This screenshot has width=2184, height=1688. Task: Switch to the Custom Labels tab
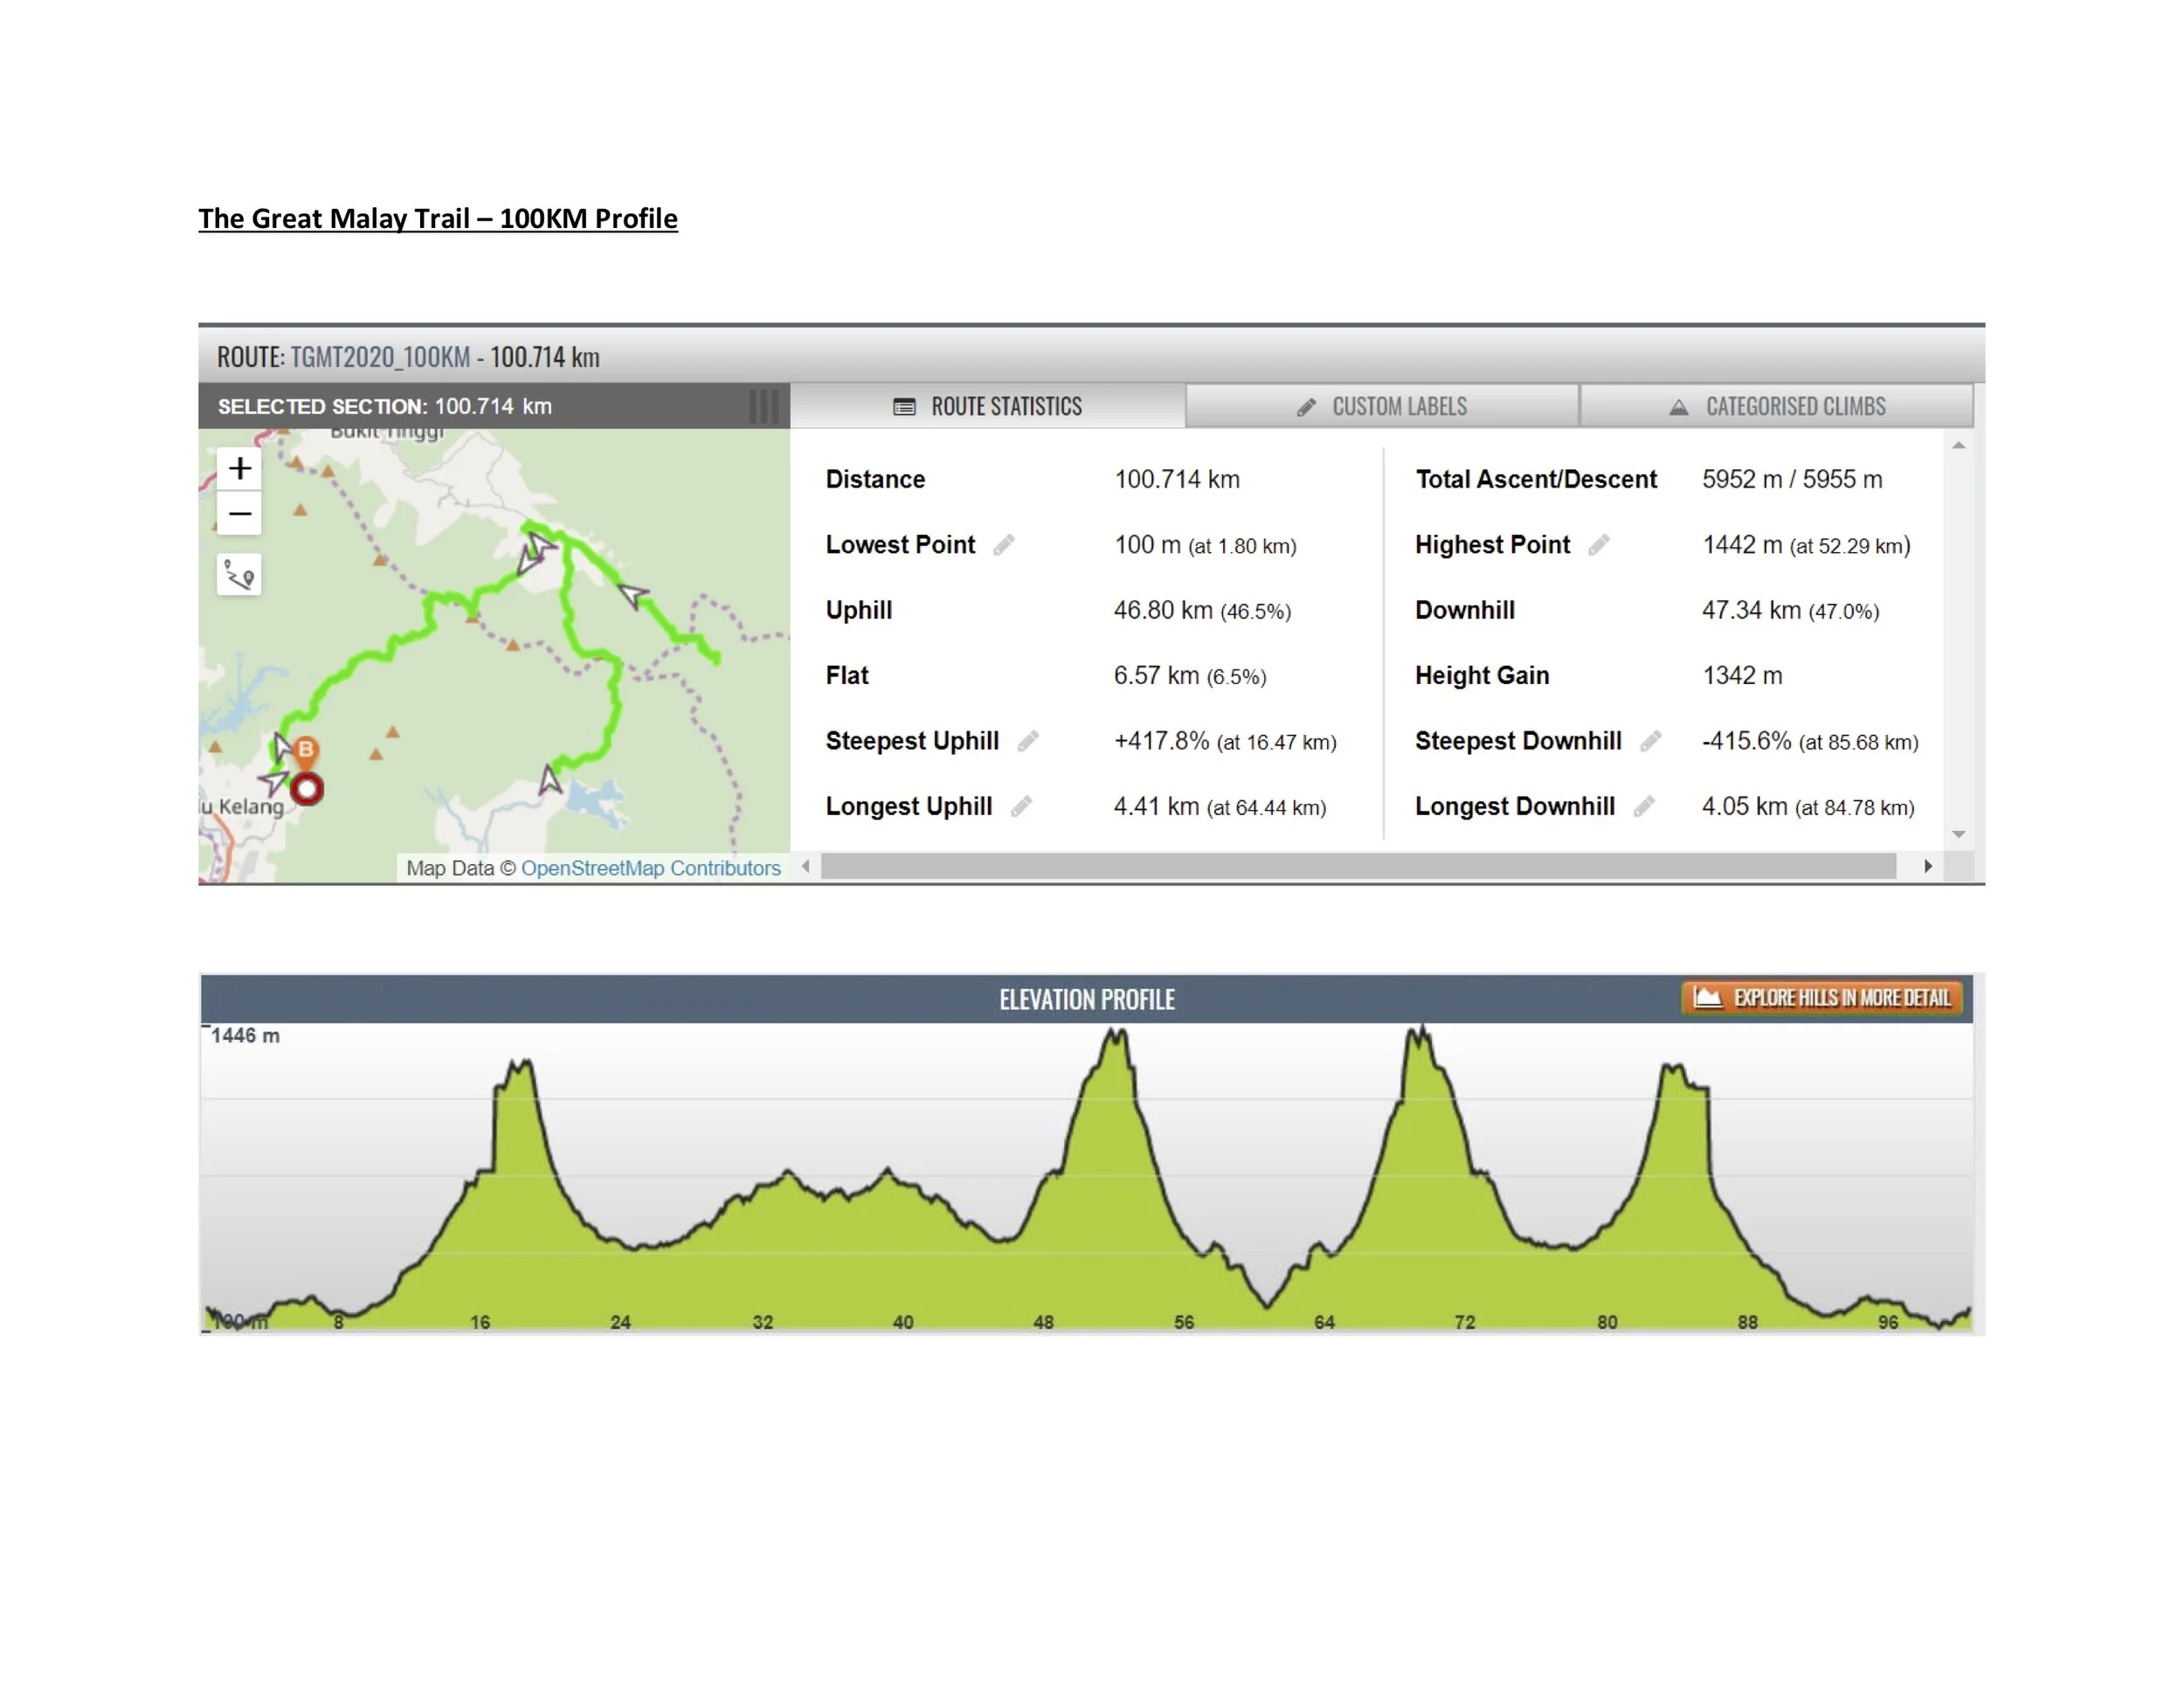coord(1381,406)
